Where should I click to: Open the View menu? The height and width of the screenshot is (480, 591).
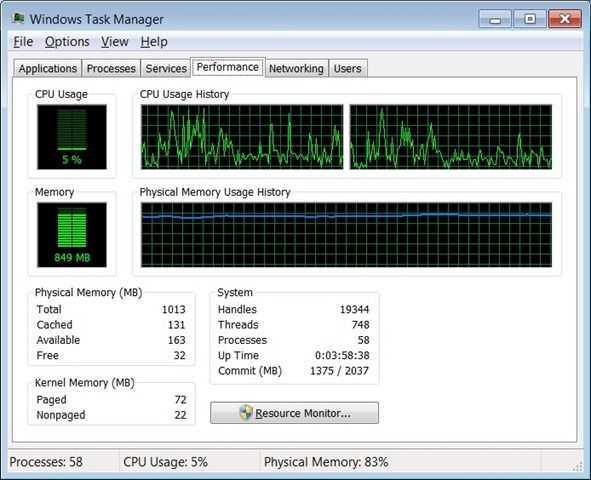115,42
